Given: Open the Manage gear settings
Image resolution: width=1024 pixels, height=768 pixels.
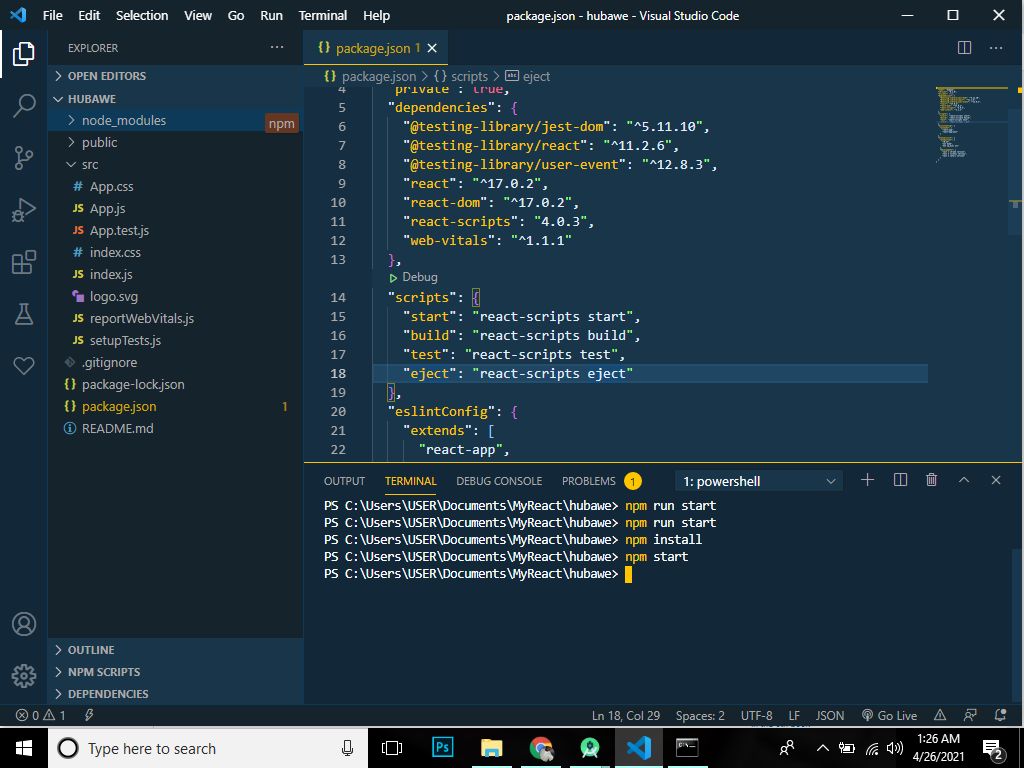Looking at the screenshot, I should pyautogui.click(x=24, y=676).
